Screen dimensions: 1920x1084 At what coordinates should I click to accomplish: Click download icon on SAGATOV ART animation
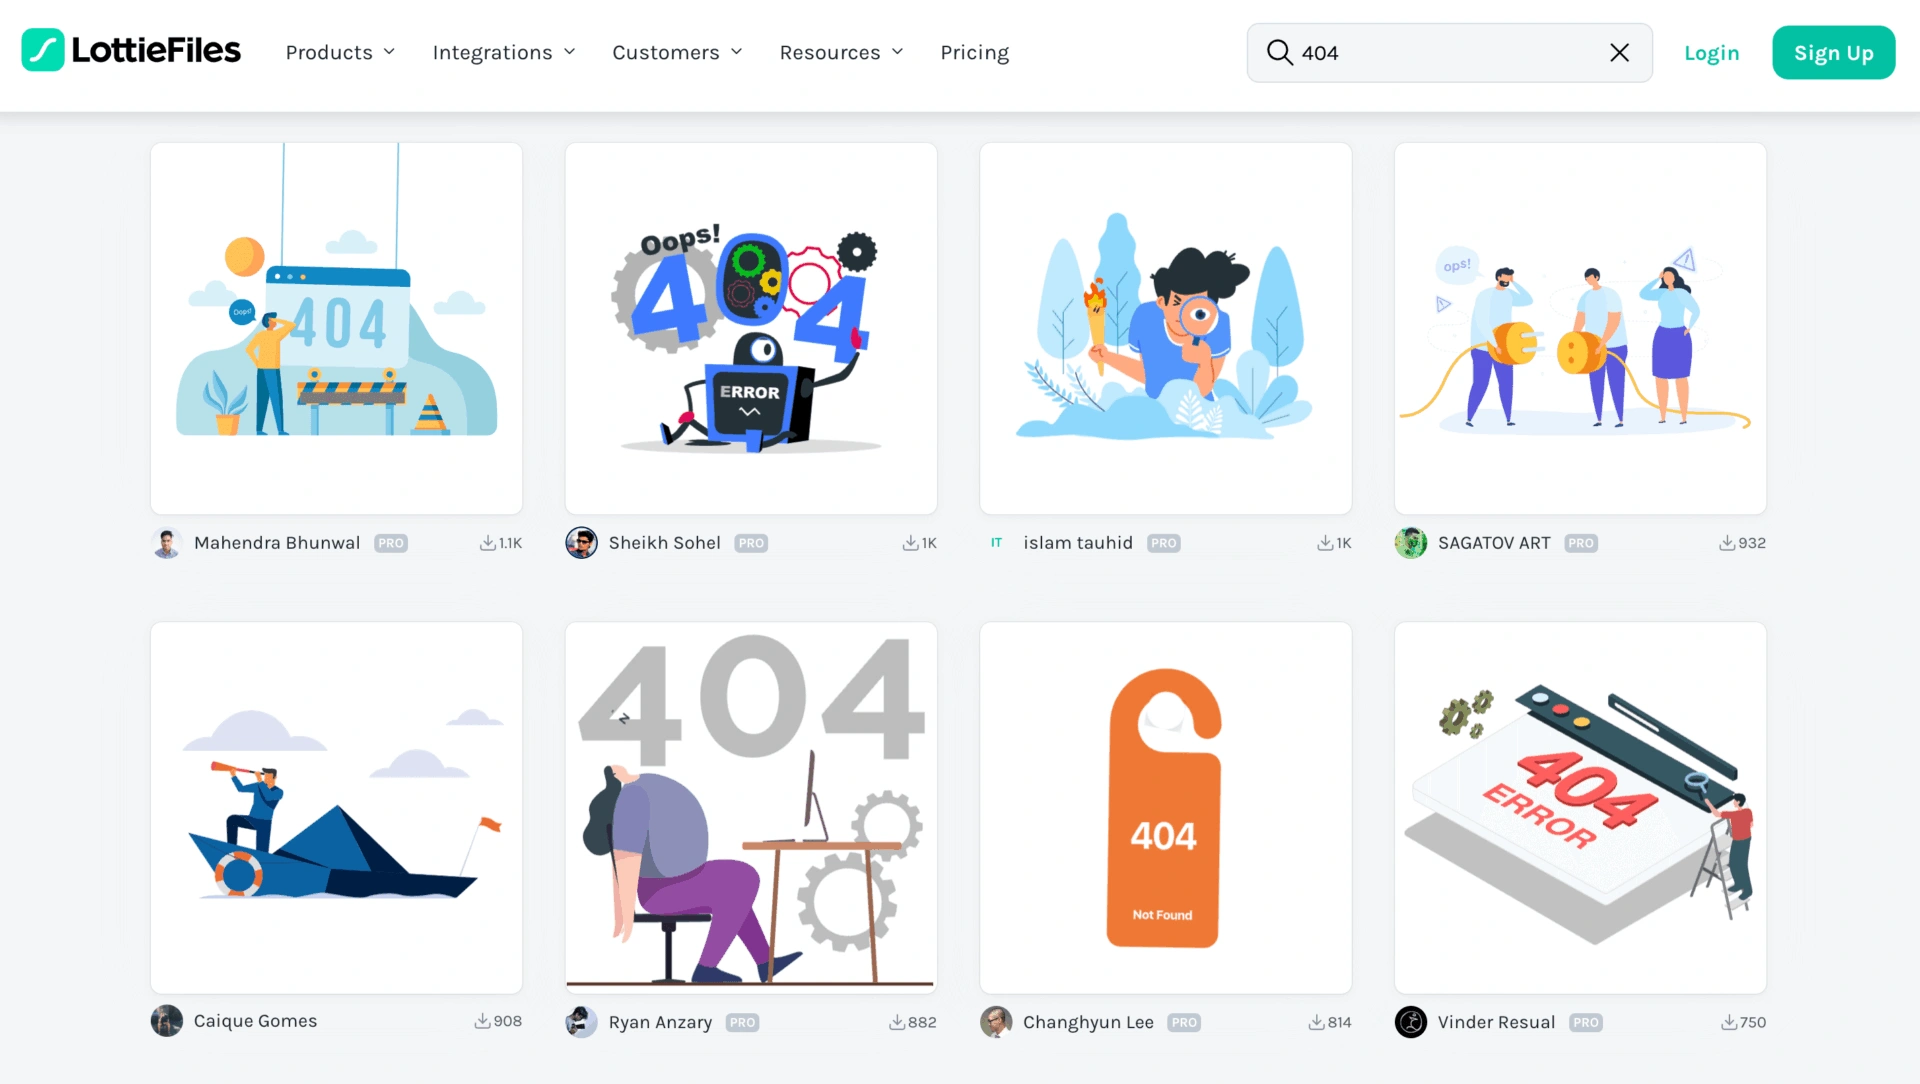(x=1727, y=543)
